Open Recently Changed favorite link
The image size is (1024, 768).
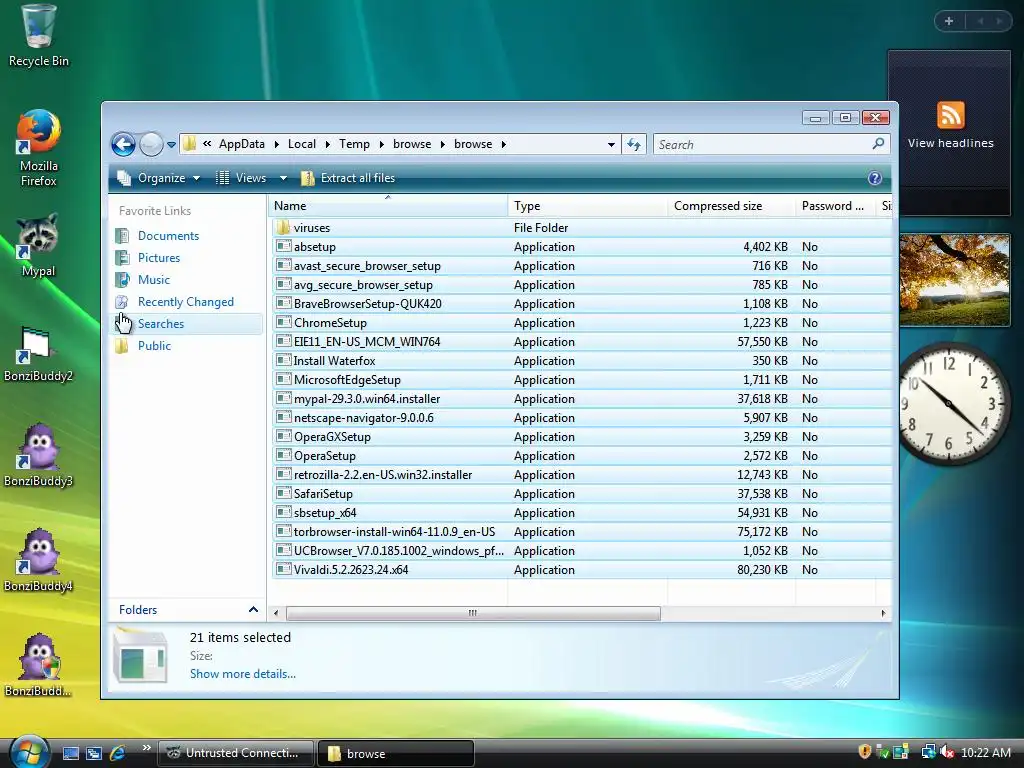coord(185,302)
